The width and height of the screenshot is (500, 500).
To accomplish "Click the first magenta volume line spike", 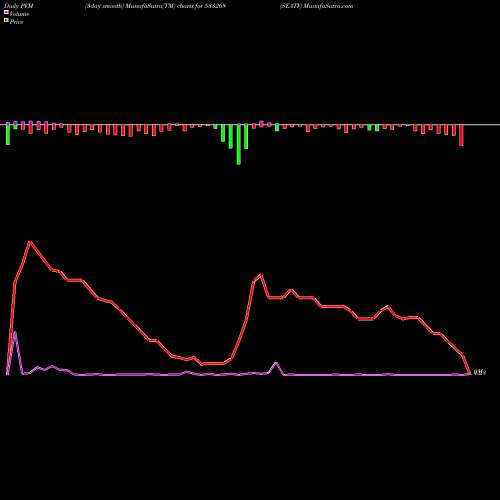I will click(15, 332).
